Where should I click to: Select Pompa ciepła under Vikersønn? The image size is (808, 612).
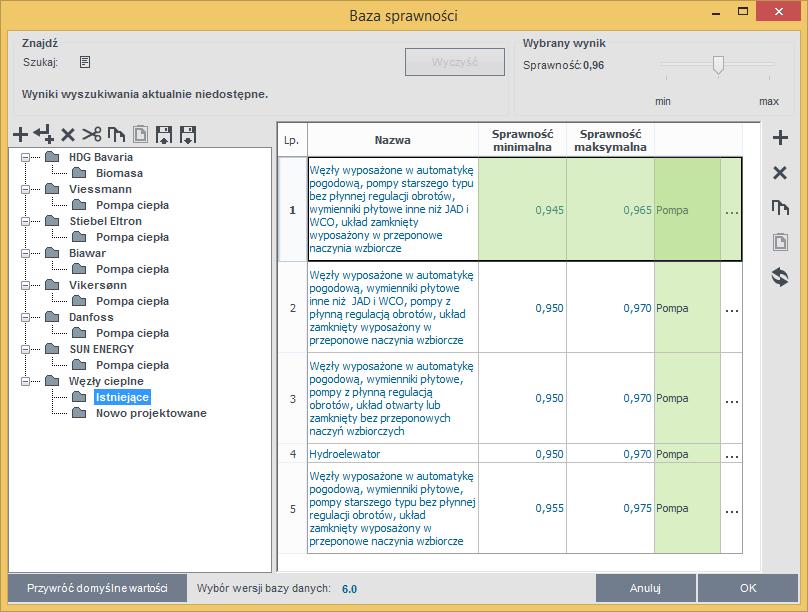(132, 301)
